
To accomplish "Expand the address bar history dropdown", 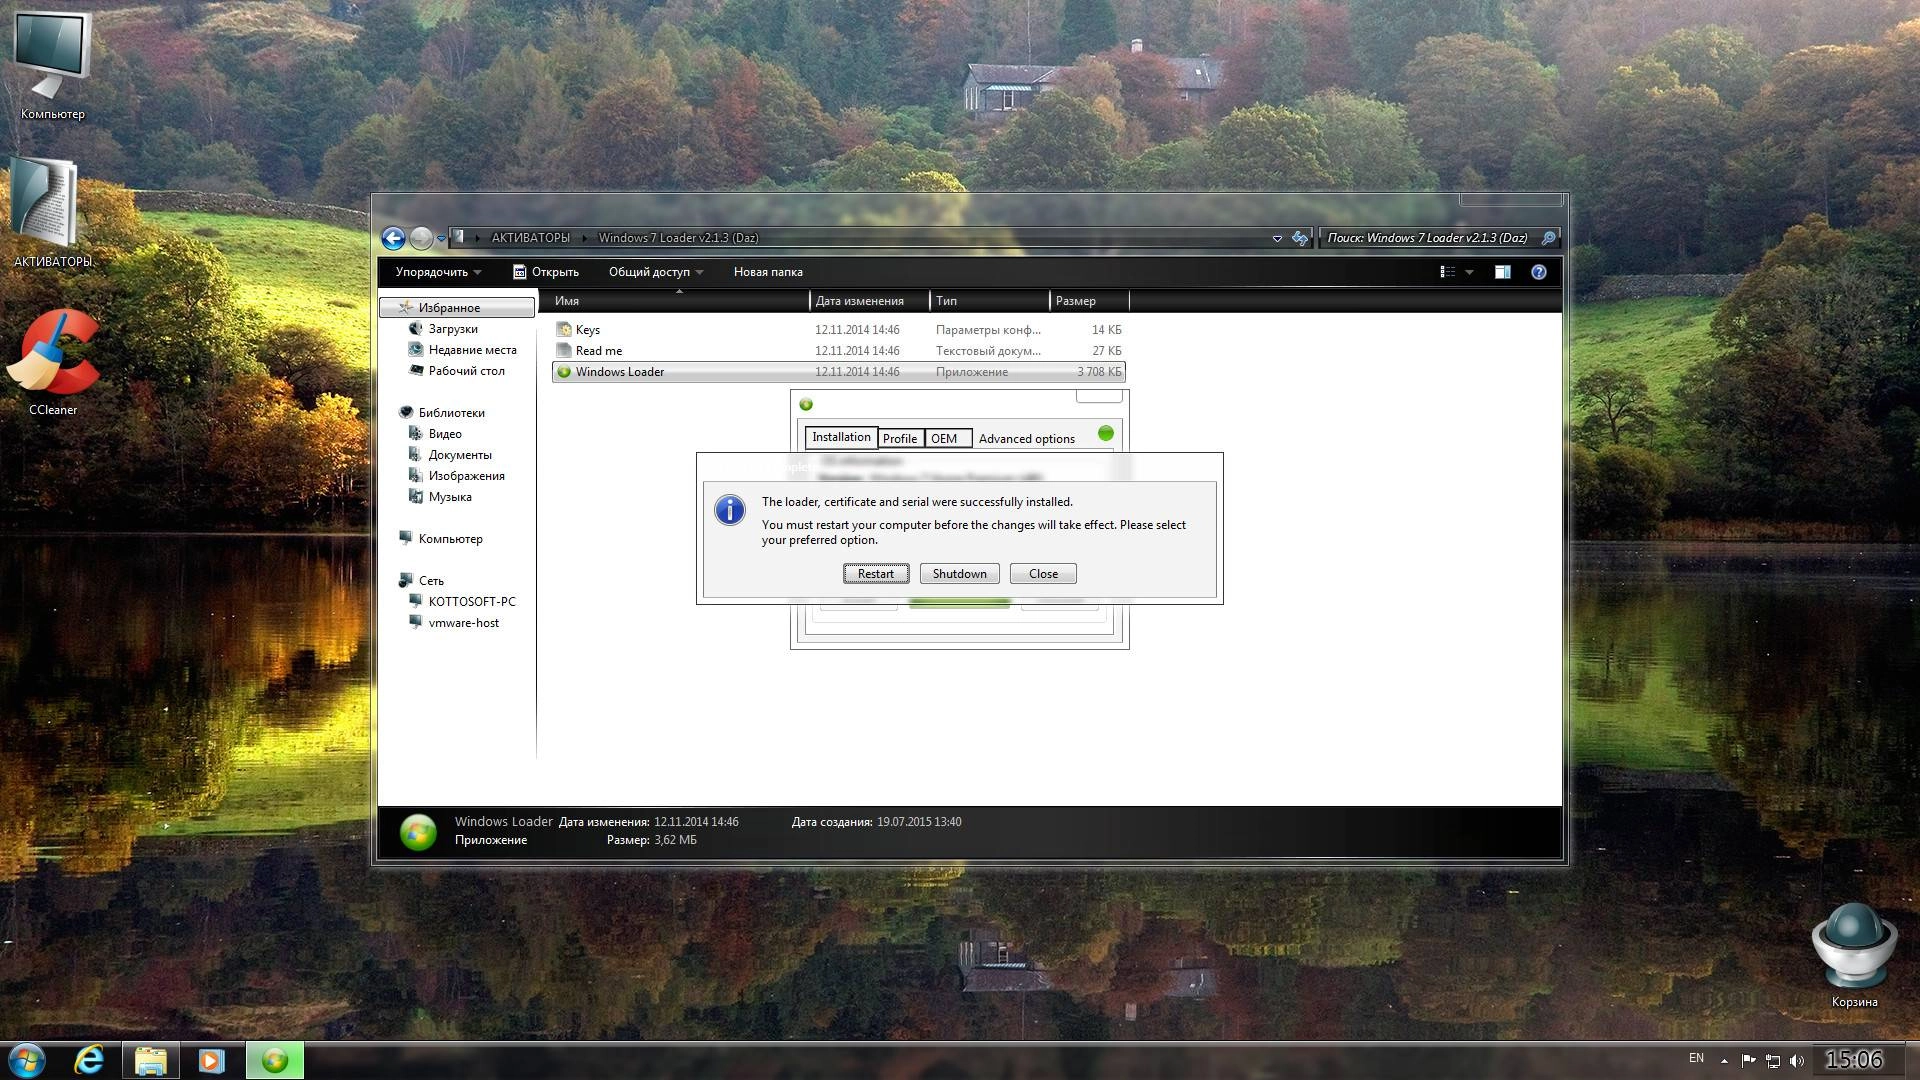I will tap(1277, 238).
